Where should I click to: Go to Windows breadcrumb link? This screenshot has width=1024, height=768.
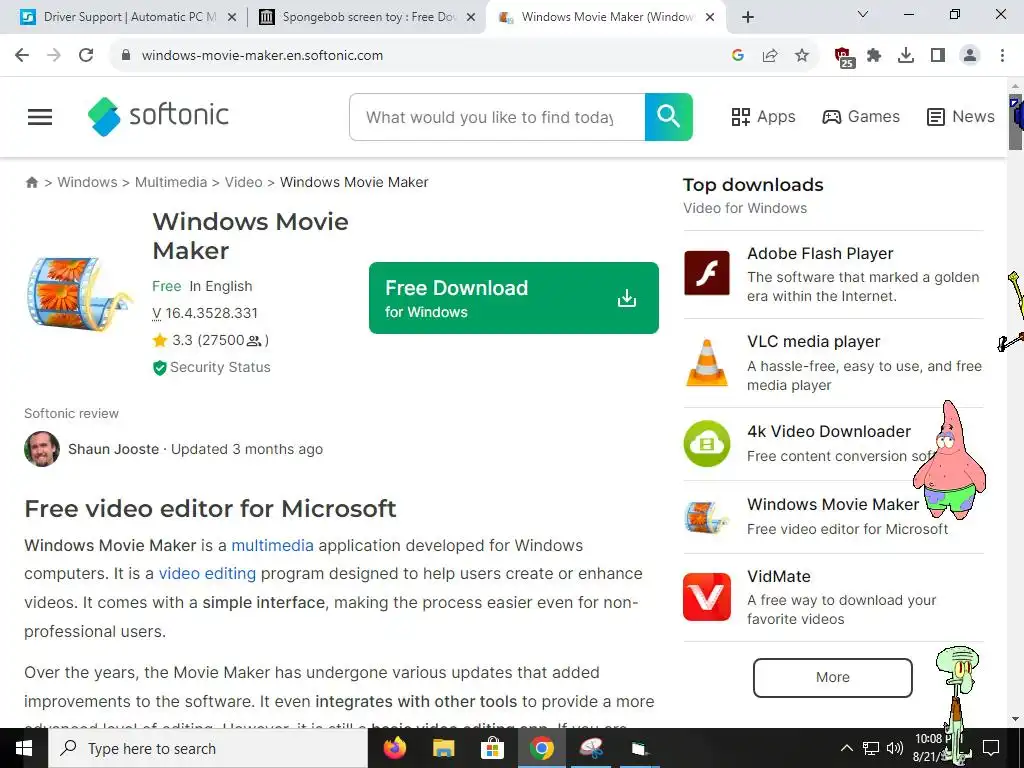pyautogui.click(x=88, y=182)
